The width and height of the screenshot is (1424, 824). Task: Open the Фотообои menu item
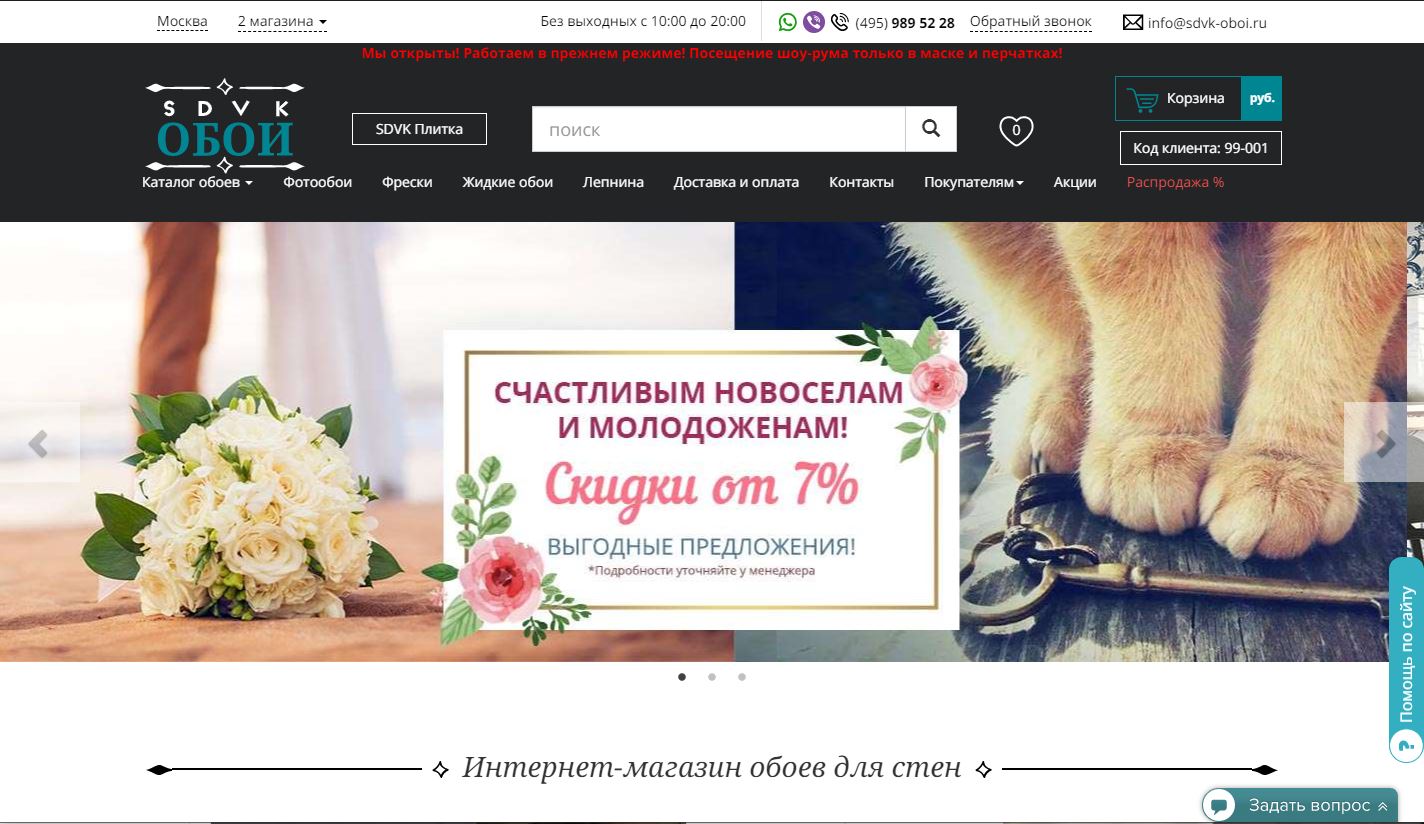(317, 182)
